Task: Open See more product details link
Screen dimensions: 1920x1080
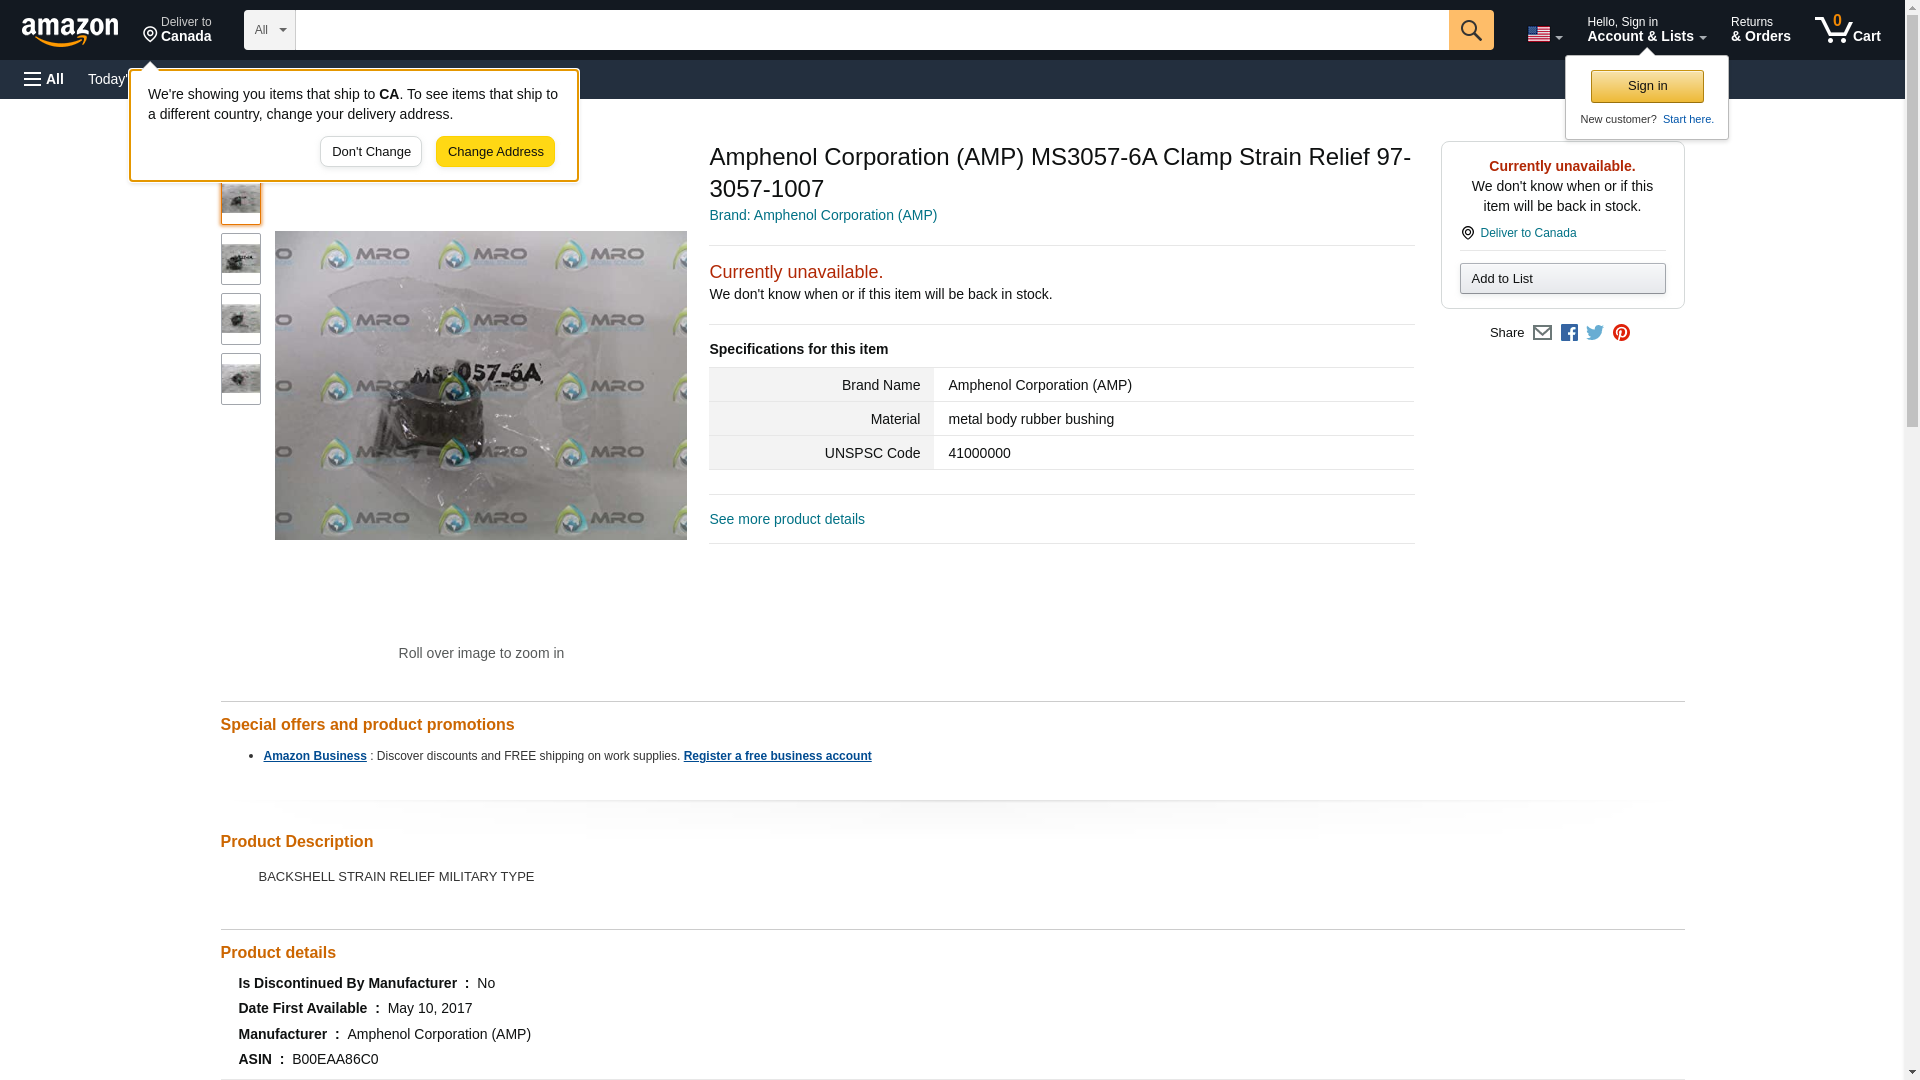Action: click(787, 519)
